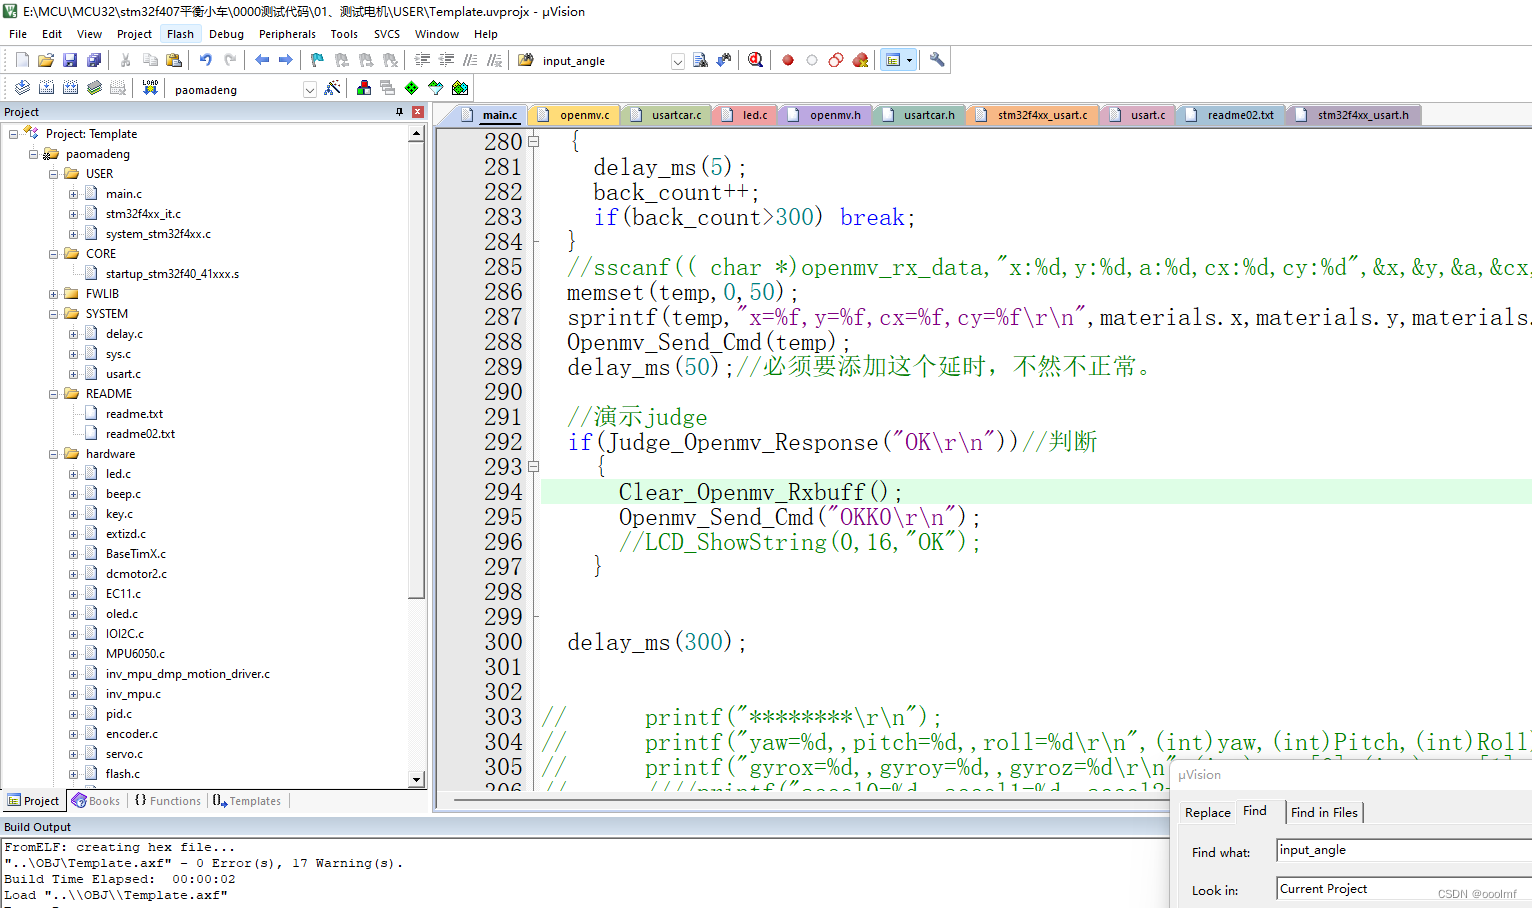Rebuild all target files
Viewport: 1532px width, 908px height.
tap(70, 88)
